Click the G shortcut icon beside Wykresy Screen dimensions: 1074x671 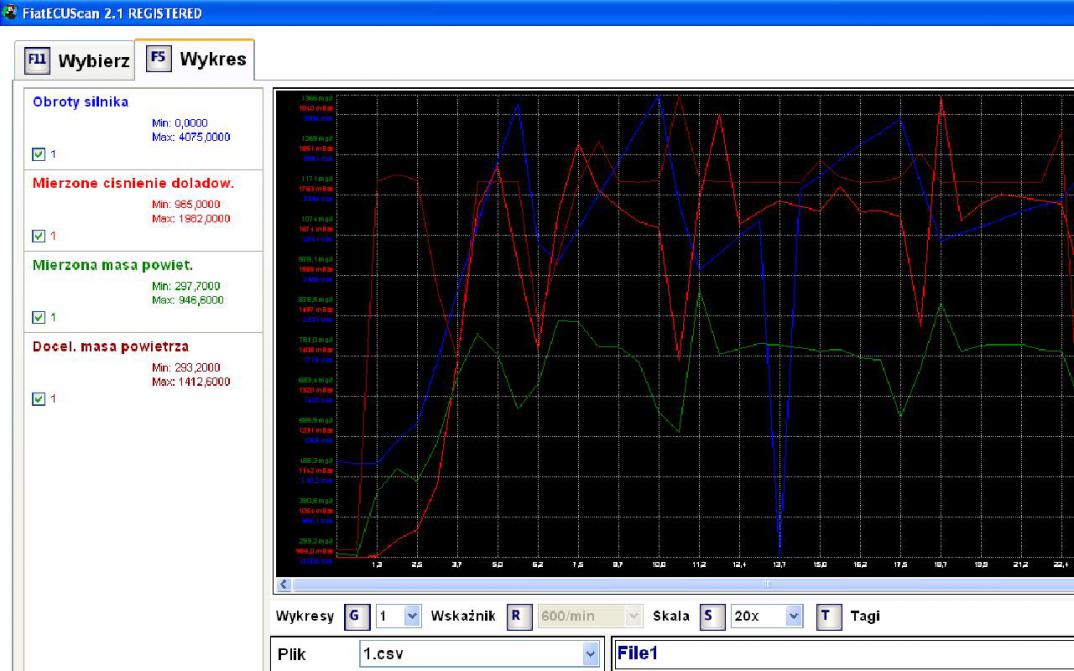(355, 616)
